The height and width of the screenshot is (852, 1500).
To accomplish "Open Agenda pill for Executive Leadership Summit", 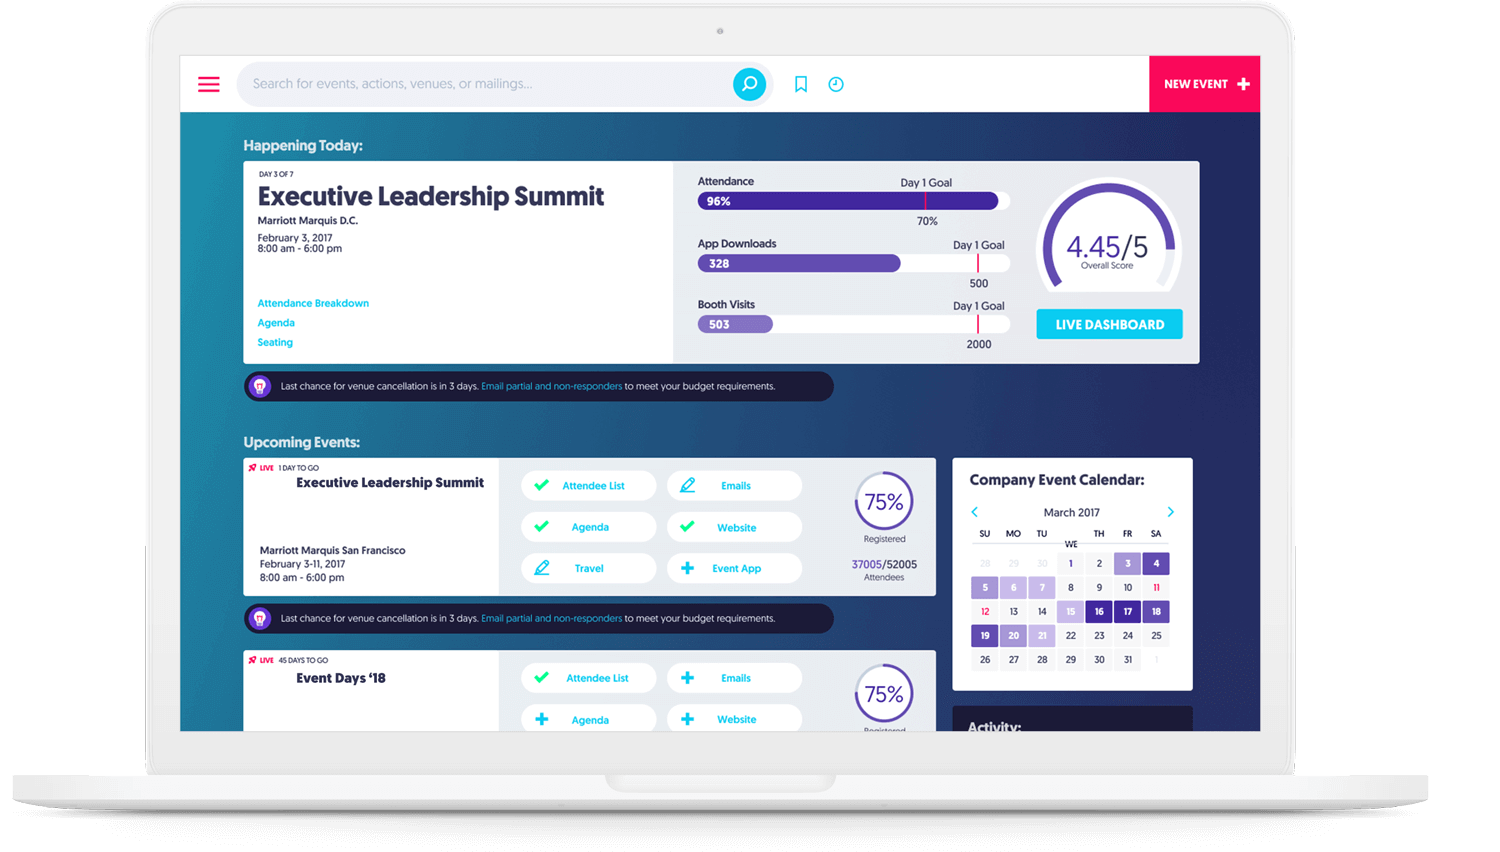I will coord(588,527).
